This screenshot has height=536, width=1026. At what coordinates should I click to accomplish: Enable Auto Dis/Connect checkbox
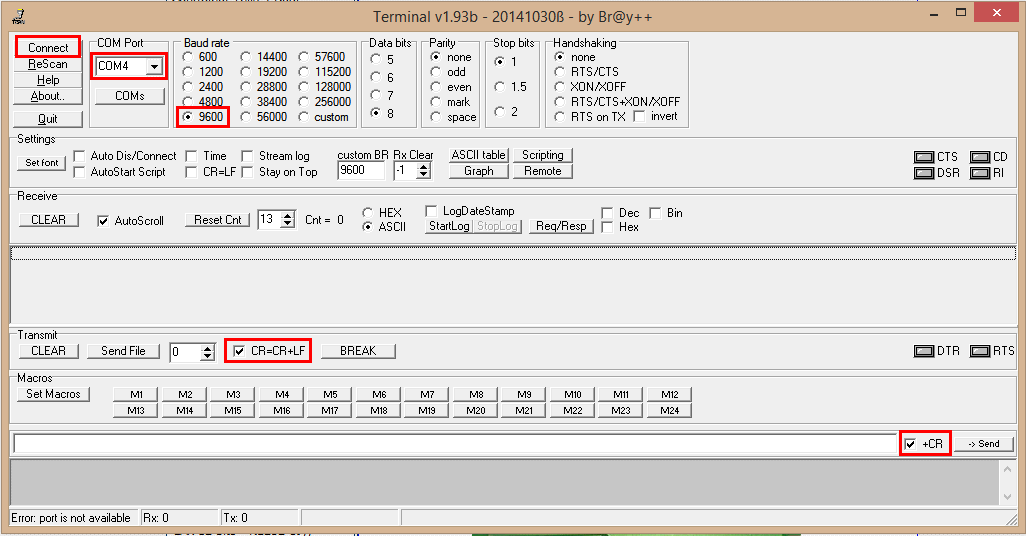click(80, 156)
